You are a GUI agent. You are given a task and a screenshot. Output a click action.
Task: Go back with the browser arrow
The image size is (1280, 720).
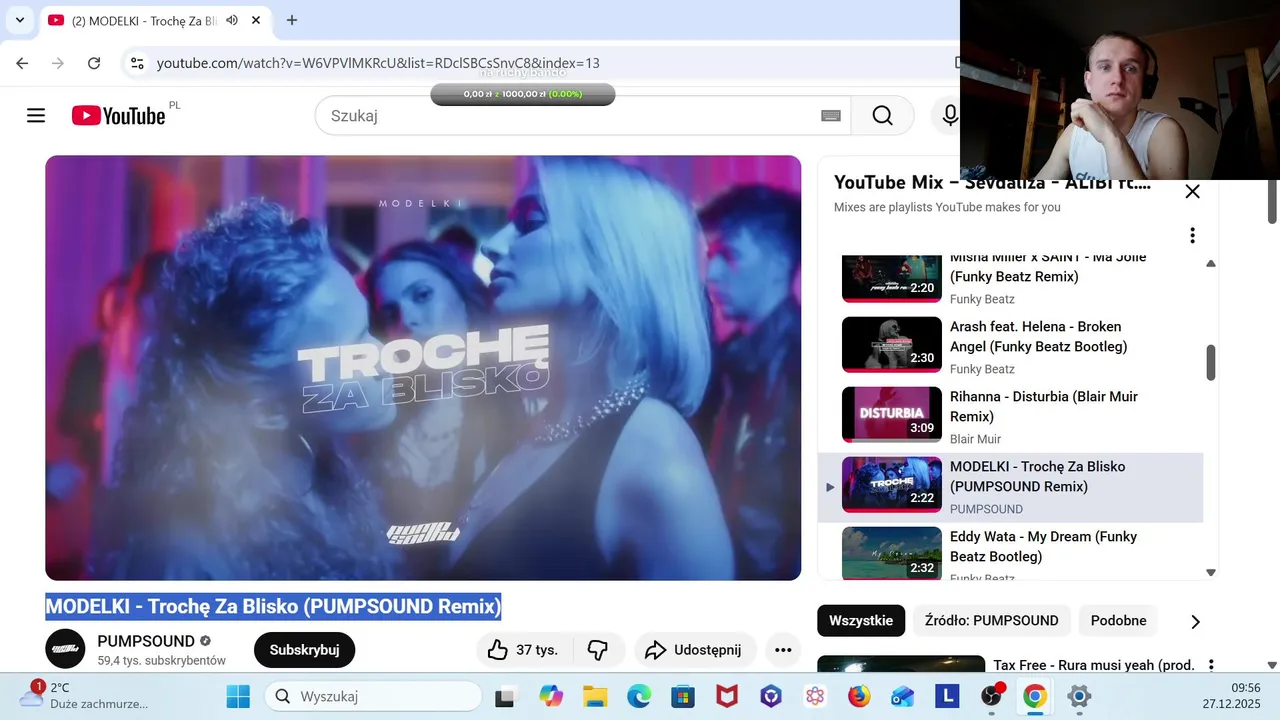22,63
